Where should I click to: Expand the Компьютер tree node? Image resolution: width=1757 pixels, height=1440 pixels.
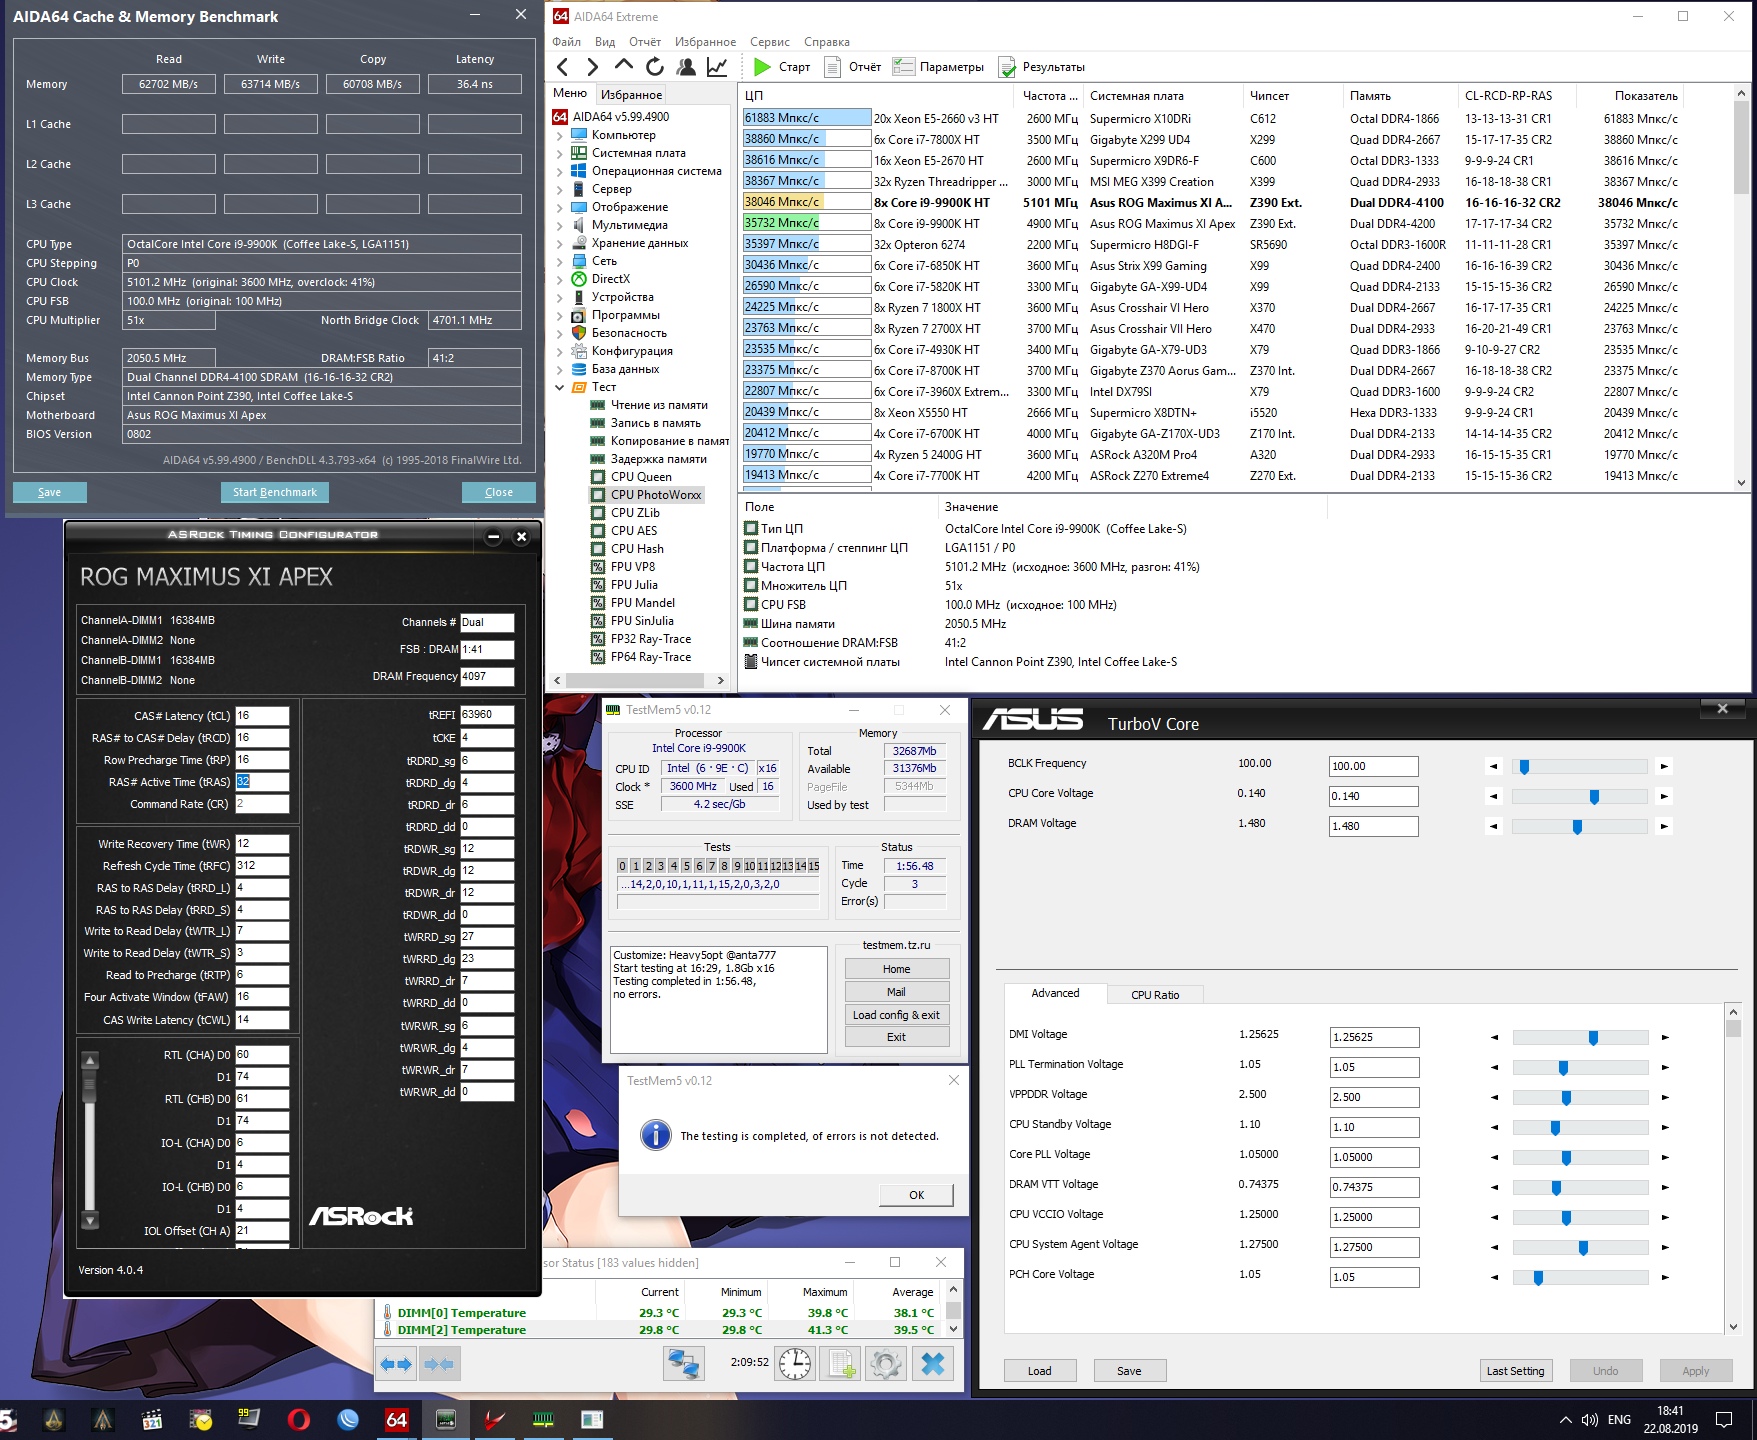(x=560, y=135)
